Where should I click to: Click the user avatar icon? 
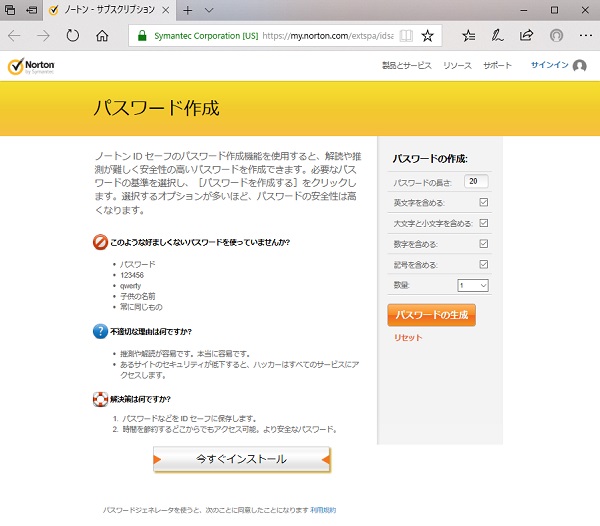(x=579, y=65)
